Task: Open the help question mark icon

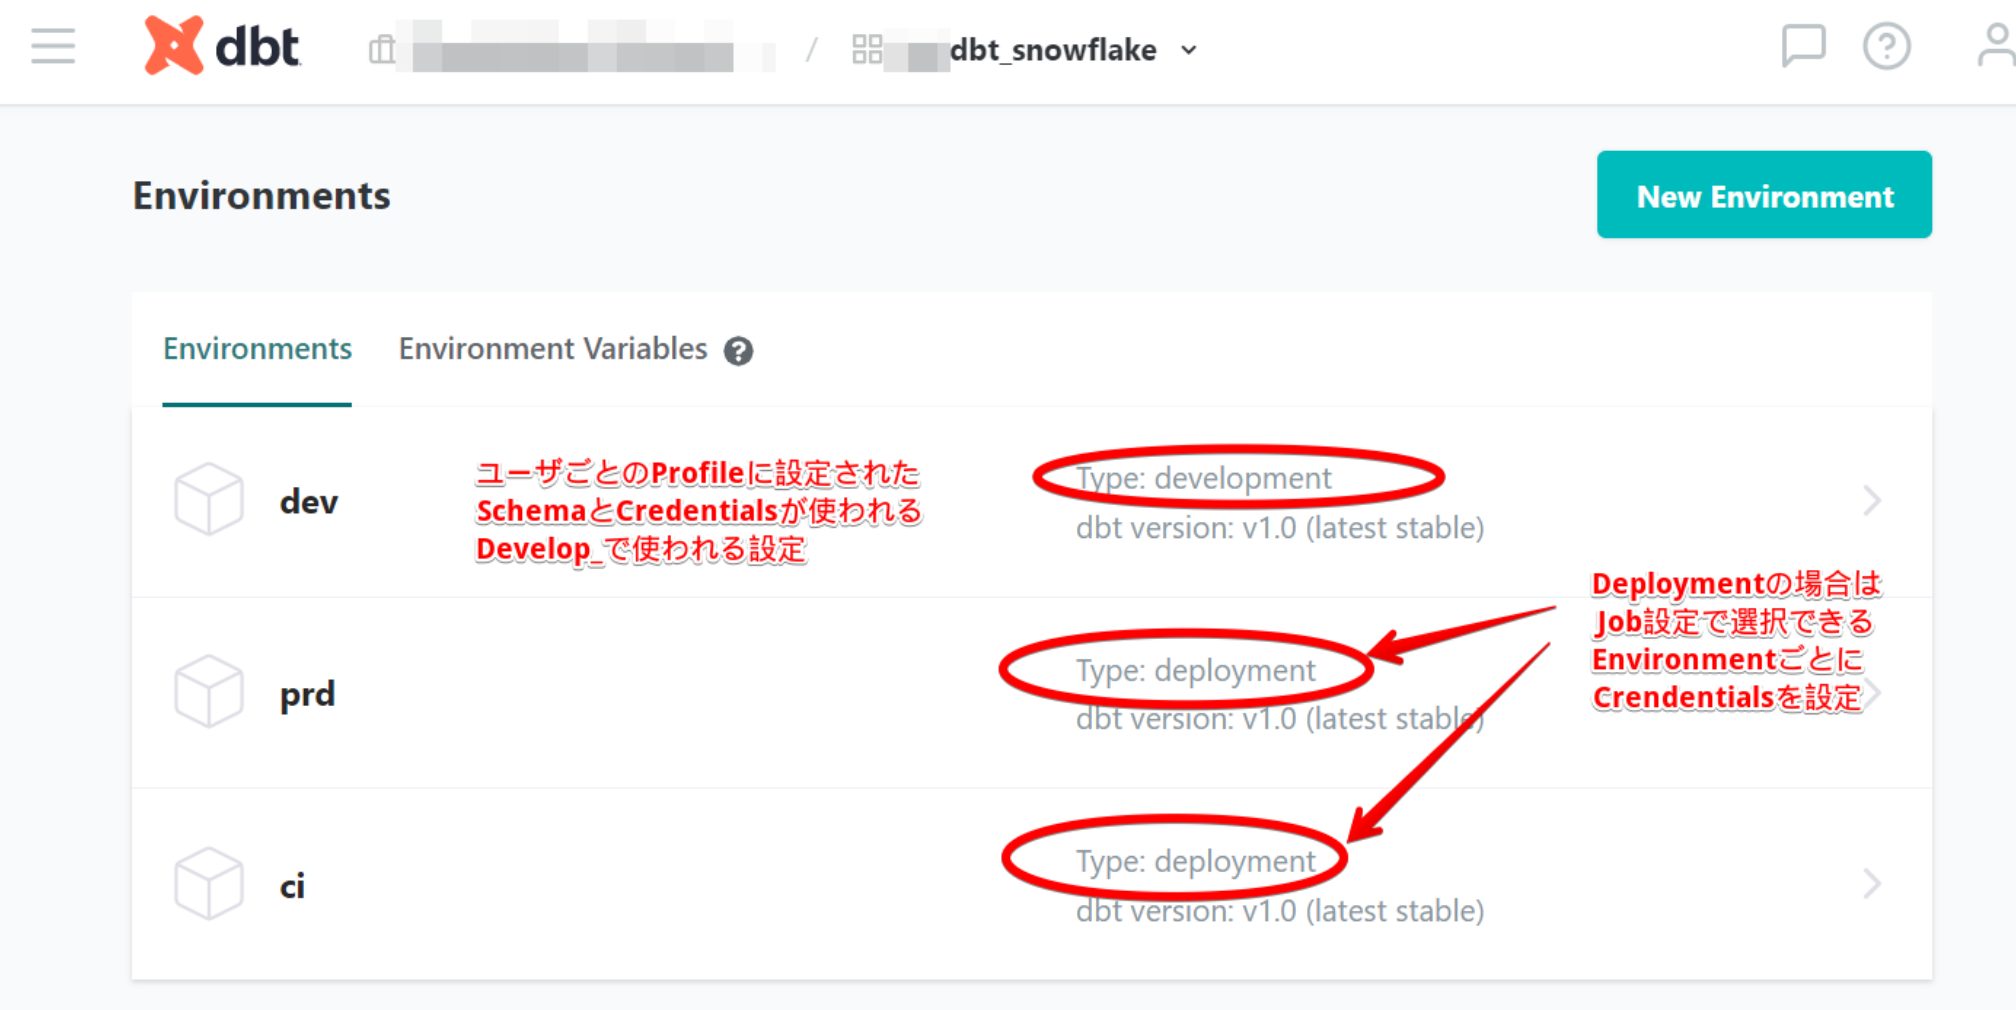Action: pyautogui.click(x=1886, y=46)
